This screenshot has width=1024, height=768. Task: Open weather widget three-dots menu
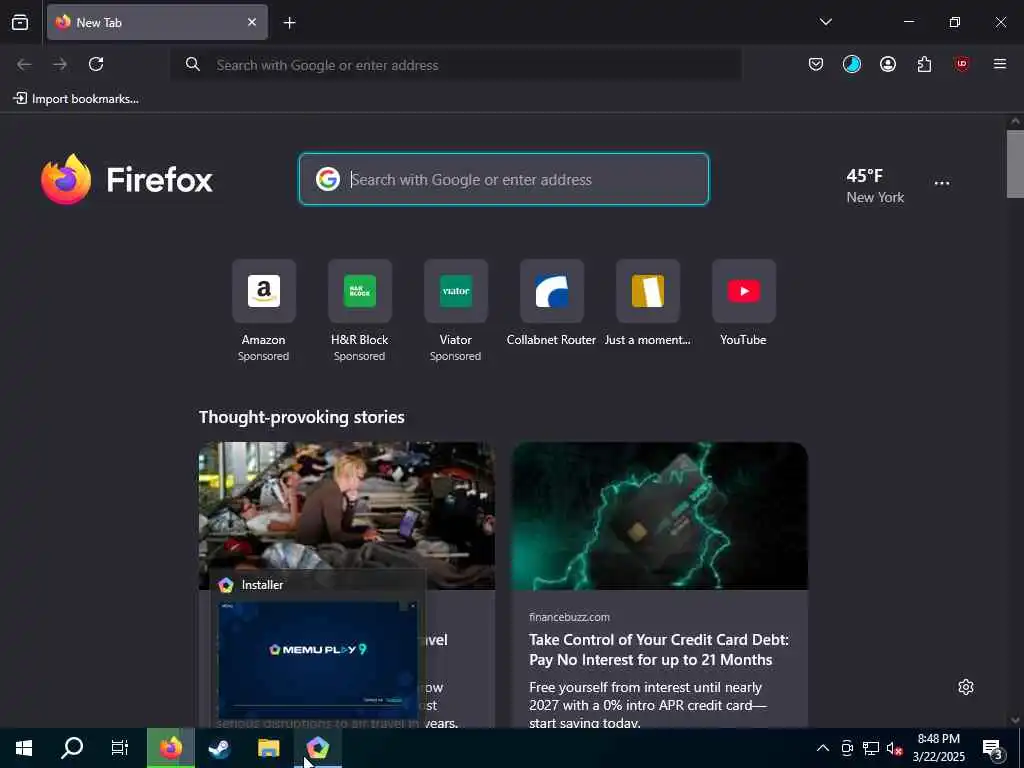[x=942, y=184]
